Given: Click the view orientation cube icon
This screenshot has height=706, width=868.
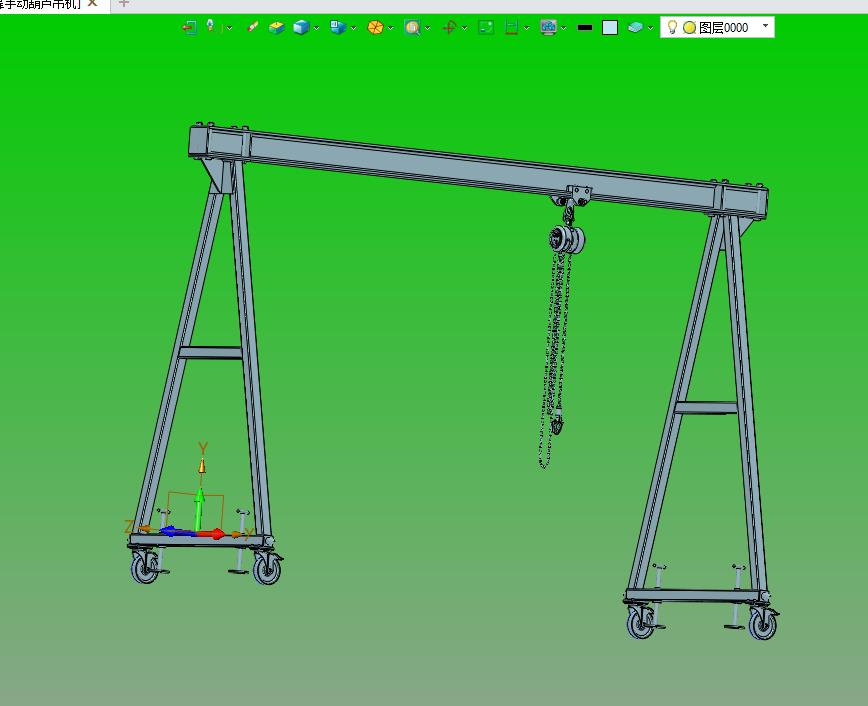Looking at the screenshot, I should [338, 27].
